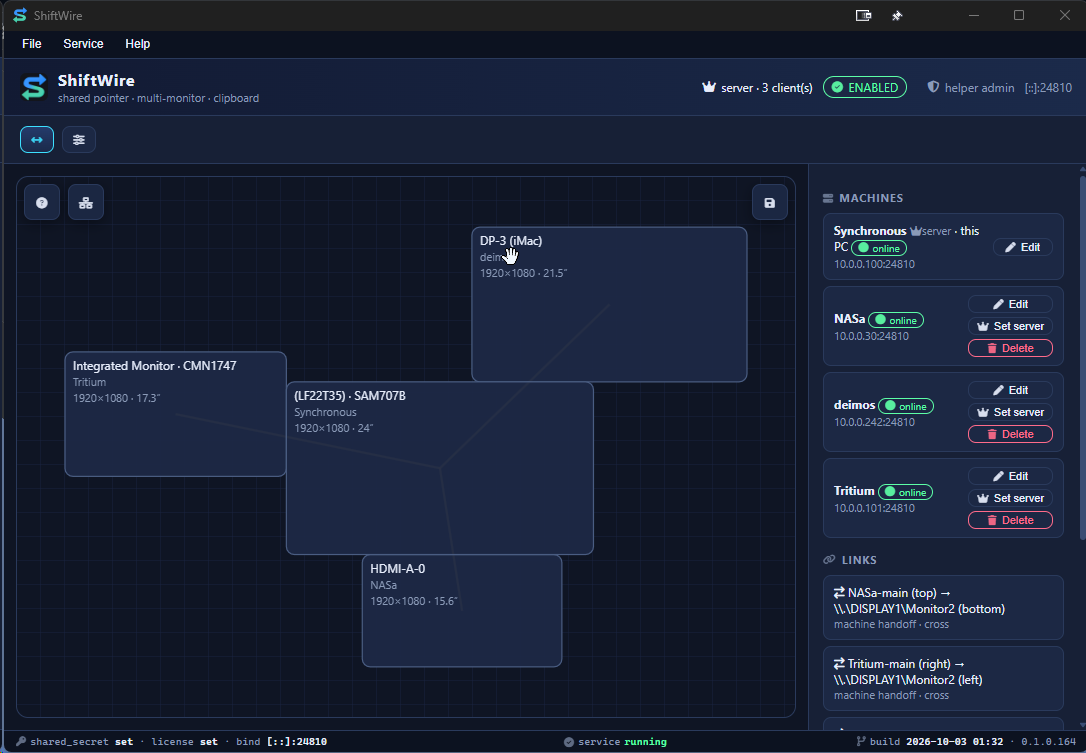Click the help question mark icon on canvas
Viewport: 1086px width, 753px height.
click(x=42, y=202)
